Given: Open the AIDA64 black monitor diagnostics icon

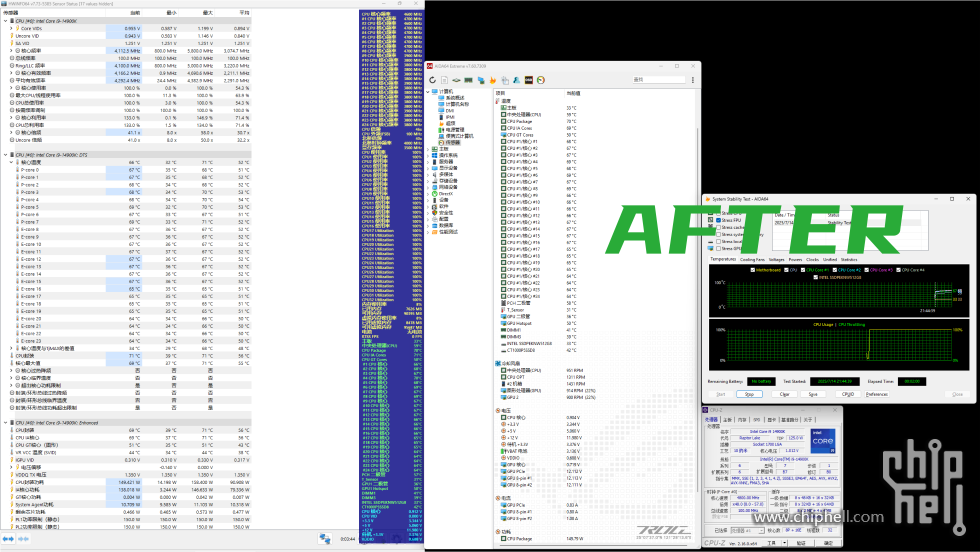Looking at the screenshot, I should point(529,80).
